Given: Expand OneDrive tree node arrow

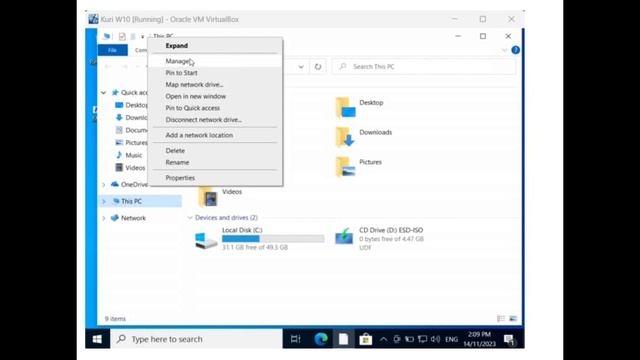Looking at the screenshot, I should click(104, 185).
